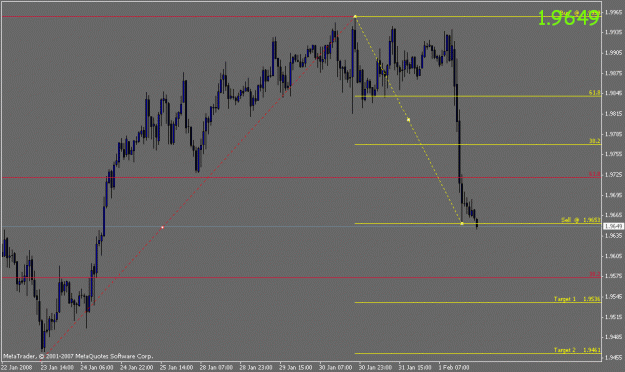Click the 1.9635 price axis label
625x372 pixels.
tap(613, 236)
